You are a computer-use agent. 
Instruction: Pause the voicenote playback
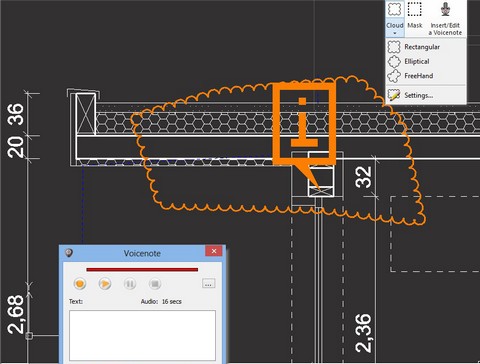click(x=130, y=284)
